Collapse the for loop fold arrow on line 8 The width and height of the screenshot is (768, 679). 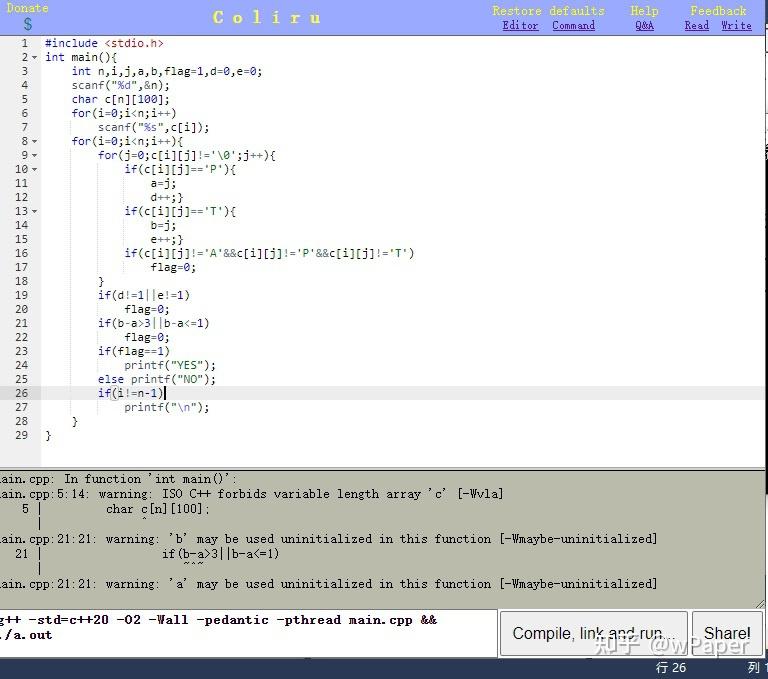34,142
